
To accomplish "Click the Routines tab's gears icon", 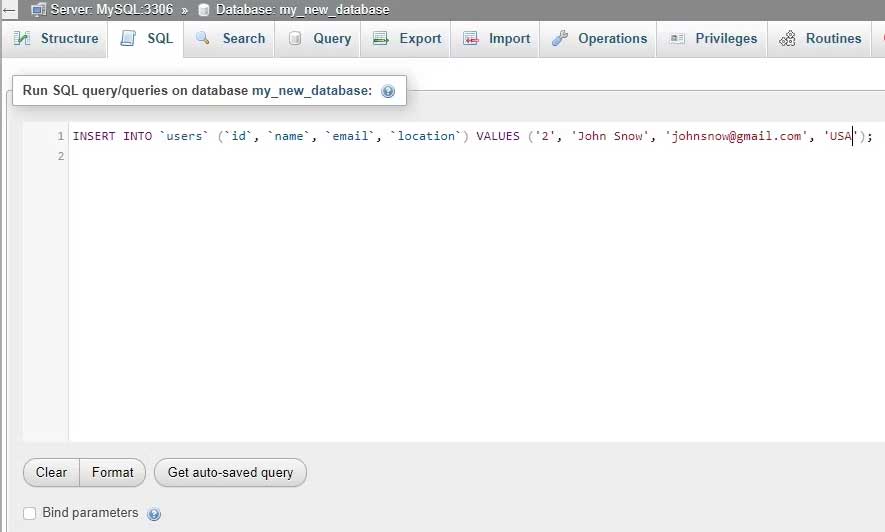I will coord(787,38).
